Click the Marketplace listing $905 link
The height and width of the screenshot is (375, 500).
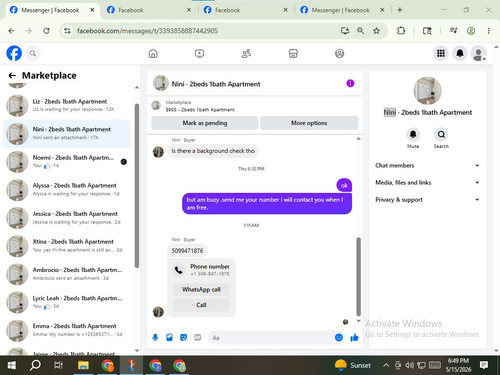tap(200, 110)
